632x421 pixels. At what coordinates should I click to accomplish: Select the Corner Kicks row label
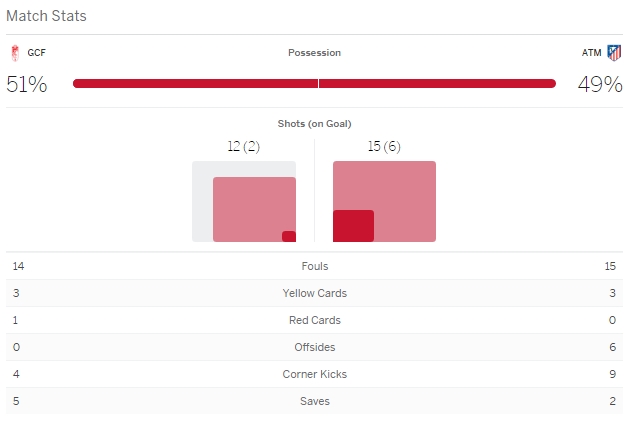pos(314,374)
